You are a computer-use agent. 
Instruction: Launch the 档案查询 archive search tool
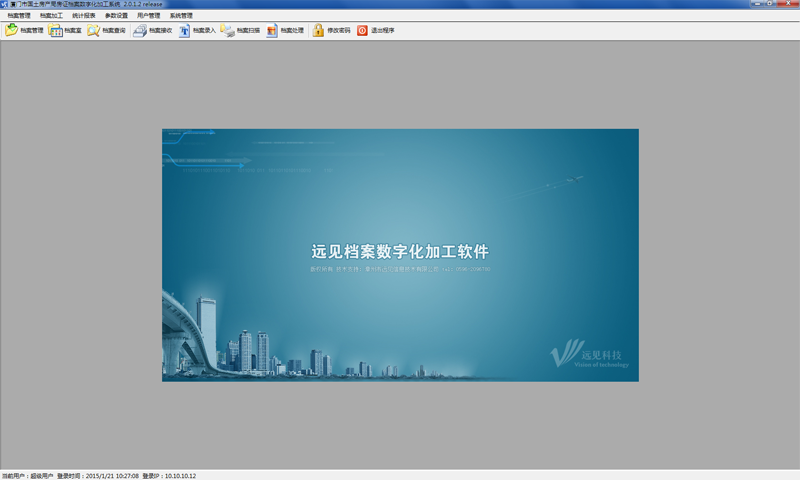click(106, 31)
